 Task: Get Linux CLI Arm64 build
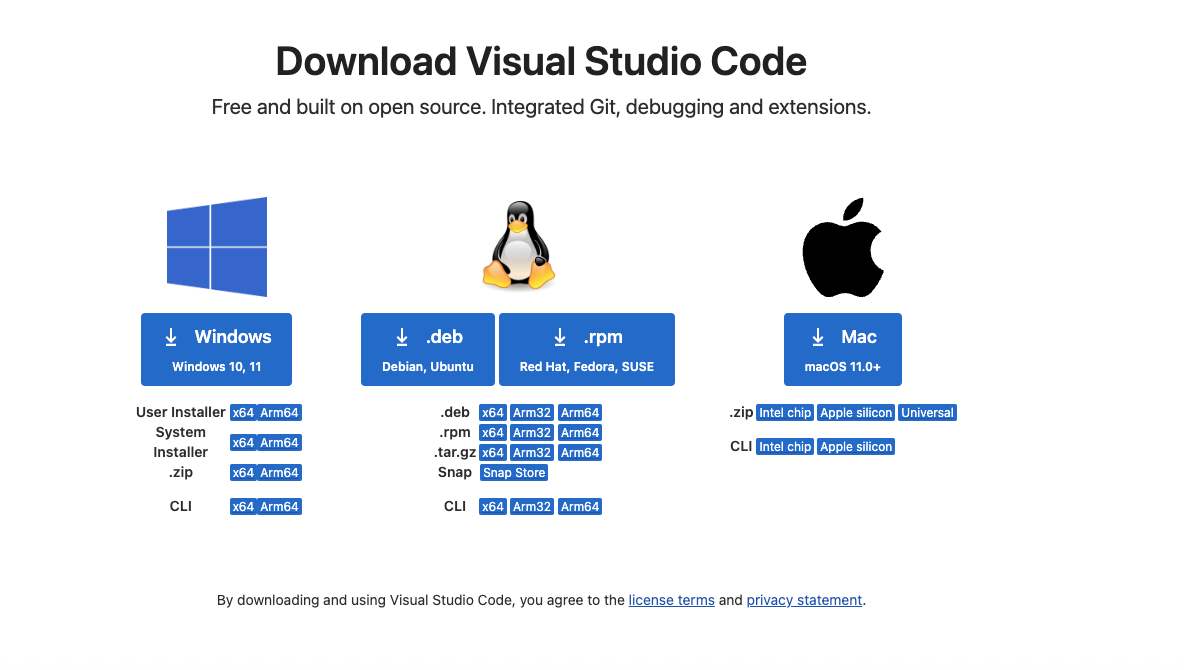[x=580, y=507]
